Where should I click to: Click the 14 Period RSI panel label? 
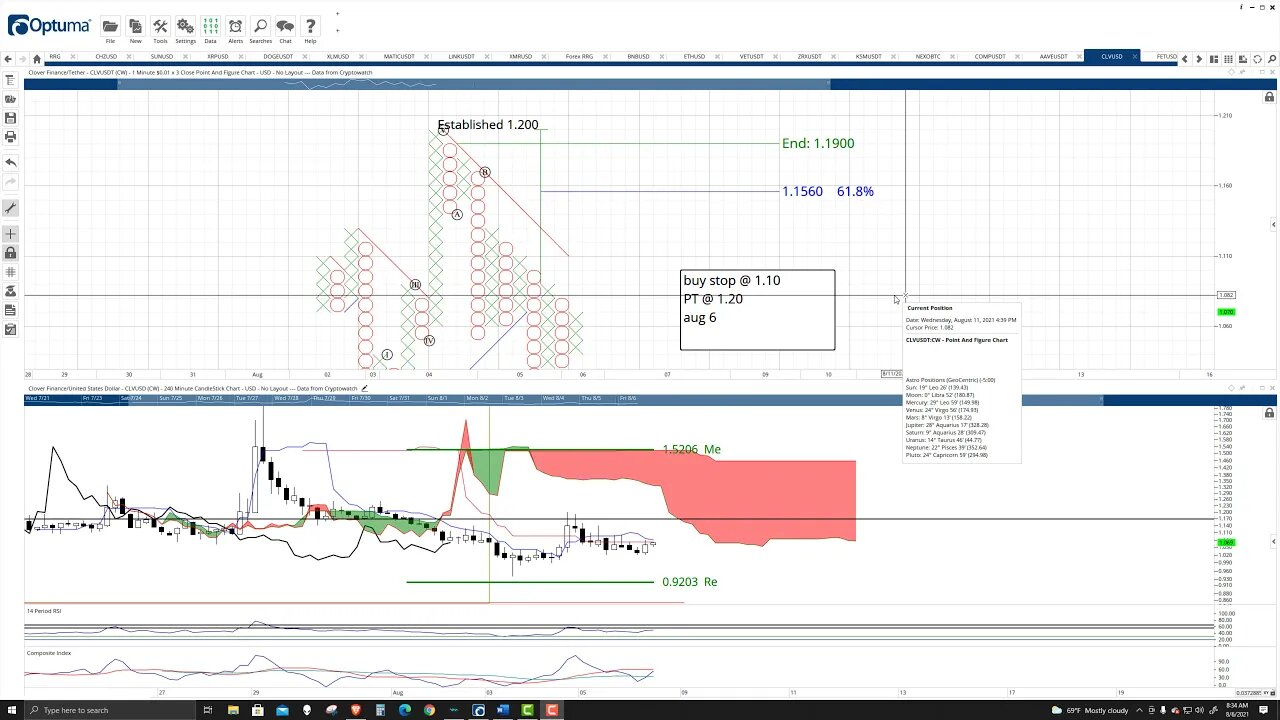[x=44, y=610]
